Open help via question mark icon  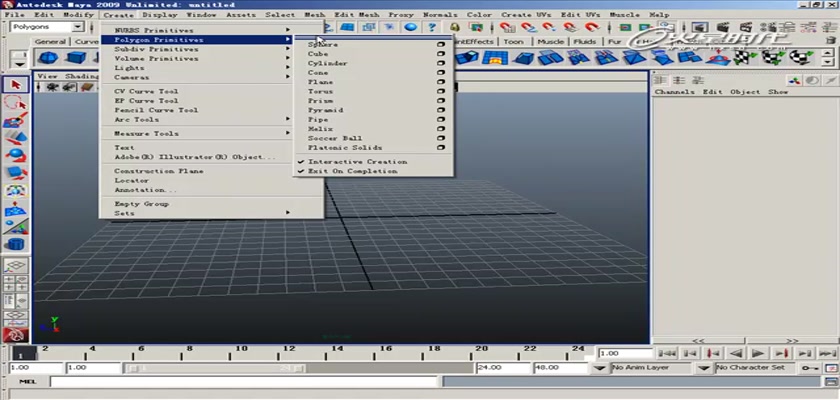[432, 27]
